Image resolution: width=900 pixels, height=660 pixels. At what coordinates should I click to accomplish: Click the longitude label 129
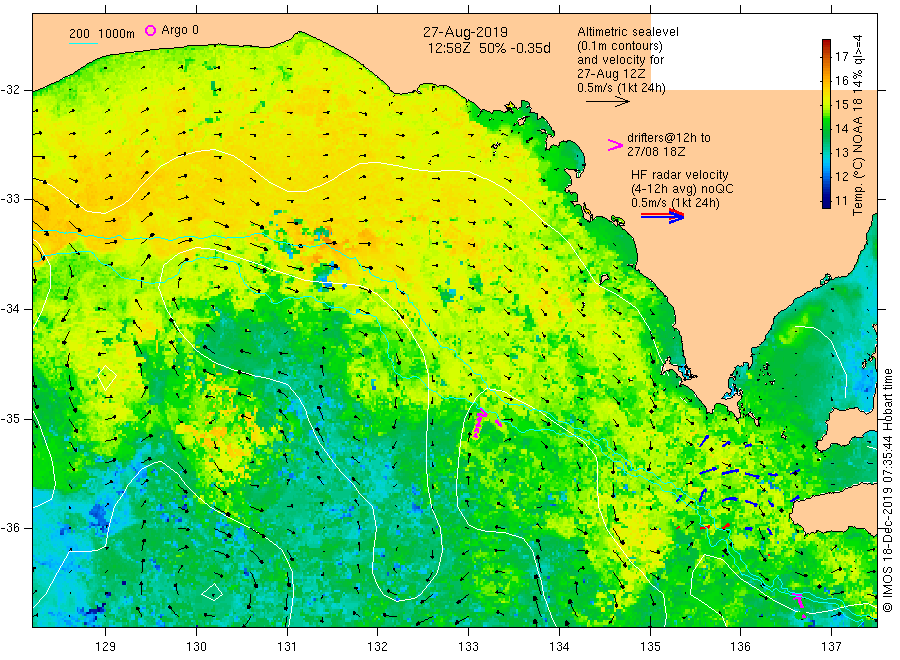(106, 647)
